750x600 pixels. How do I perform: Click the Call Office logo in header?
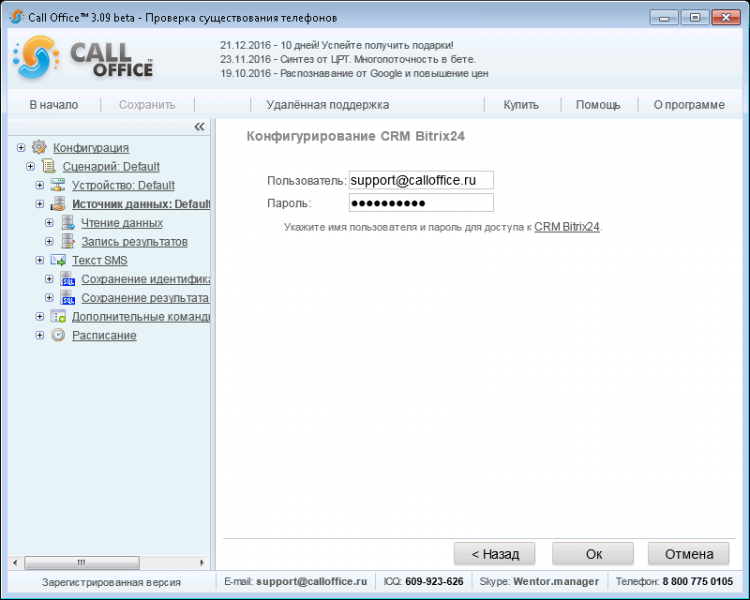pos(83,58)
